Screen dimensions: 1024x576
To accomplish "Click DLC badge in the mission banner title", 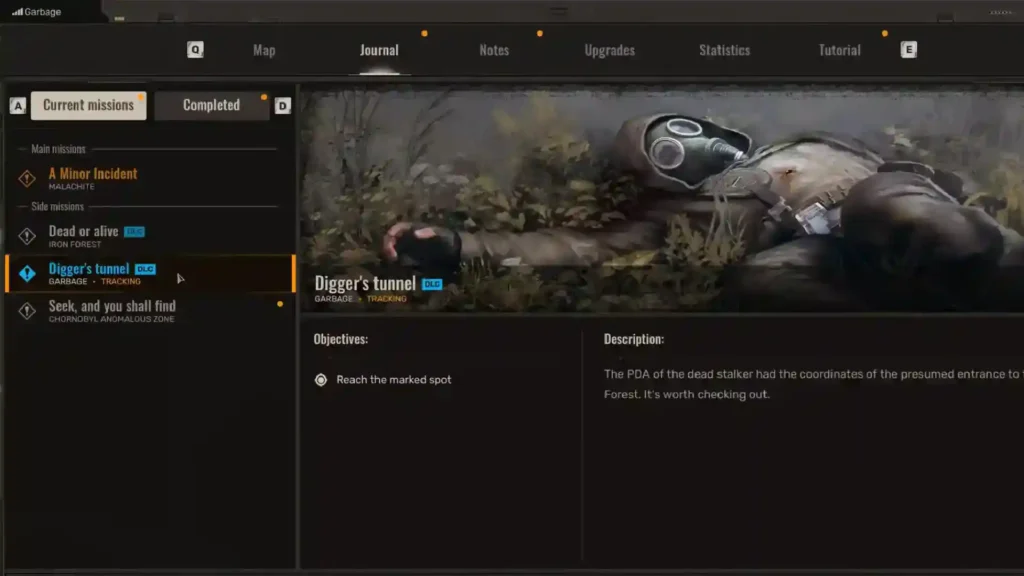I will click(x=432, y=284).
